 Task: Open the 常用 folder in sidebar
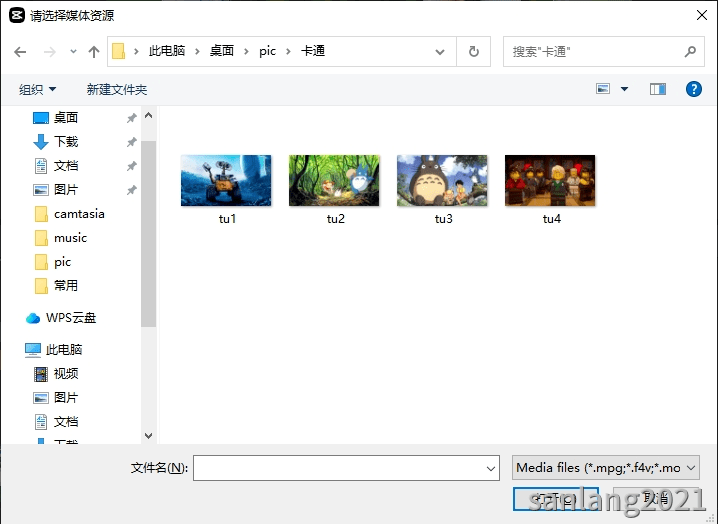[x=65, y=285]
